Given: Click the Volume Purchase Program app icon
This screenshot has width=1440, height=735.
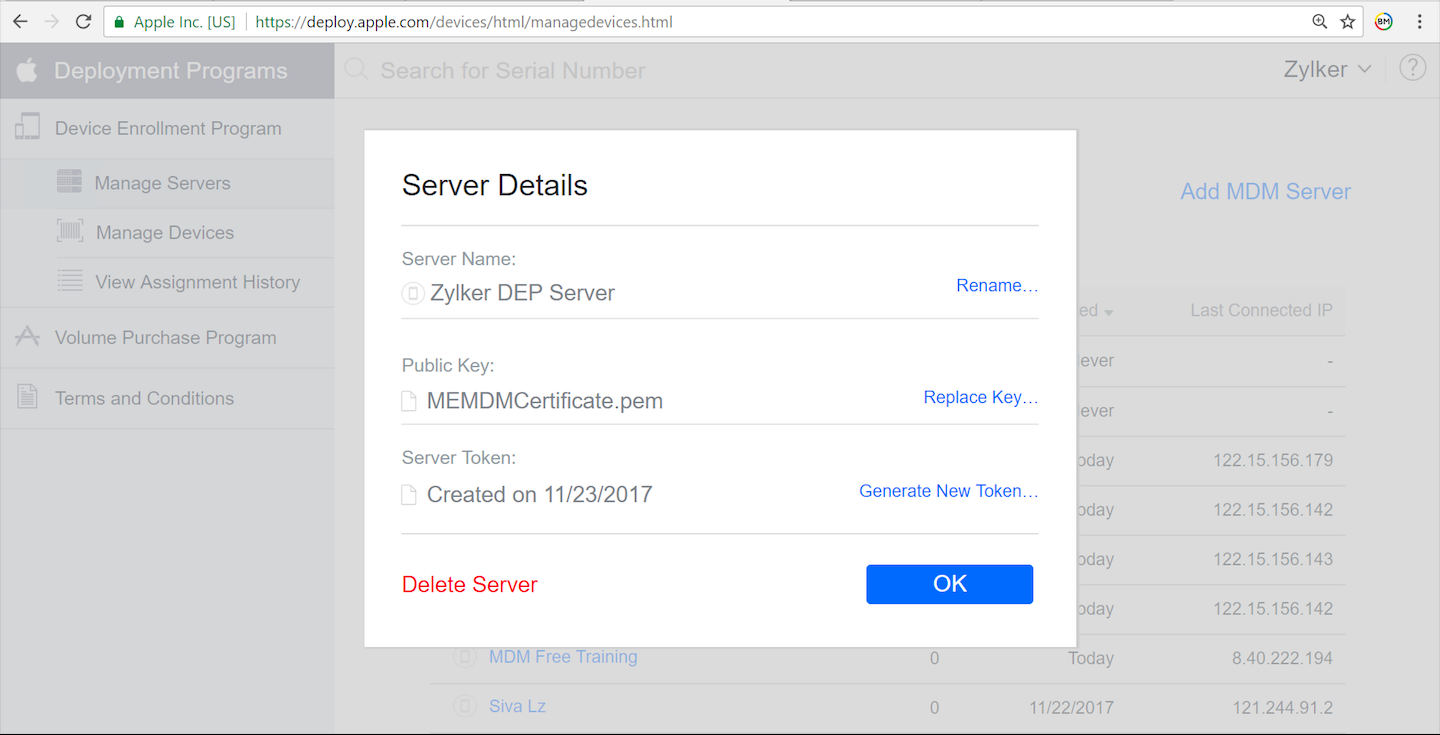Looking at the screenshot, I should pyautogui.click(x=27, y=337).
